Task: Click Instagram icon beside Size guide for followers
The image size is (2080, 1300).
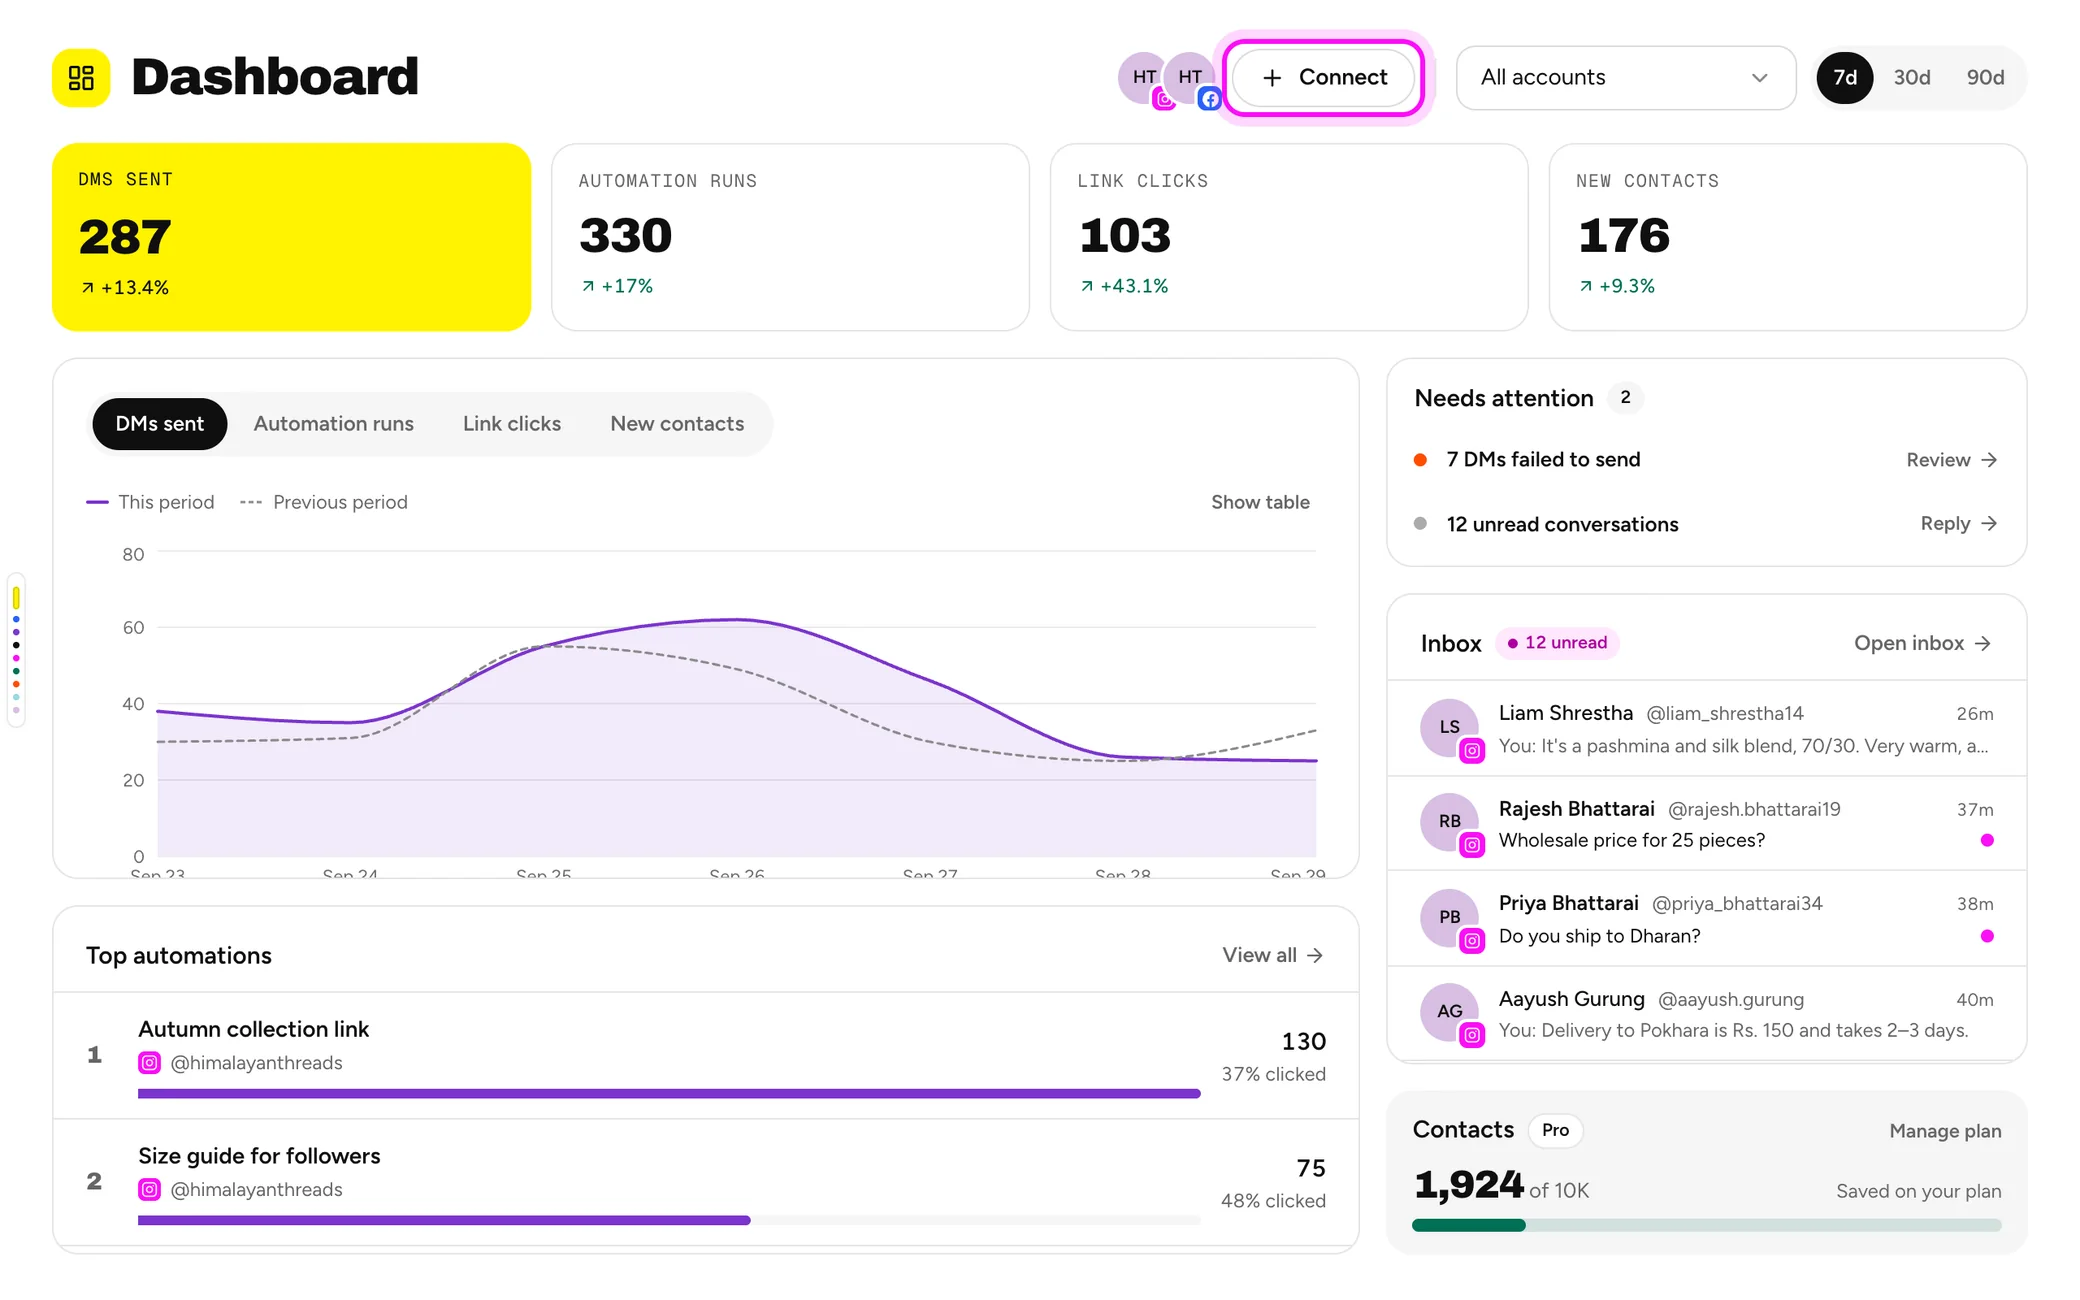Action: [149, 1190]
